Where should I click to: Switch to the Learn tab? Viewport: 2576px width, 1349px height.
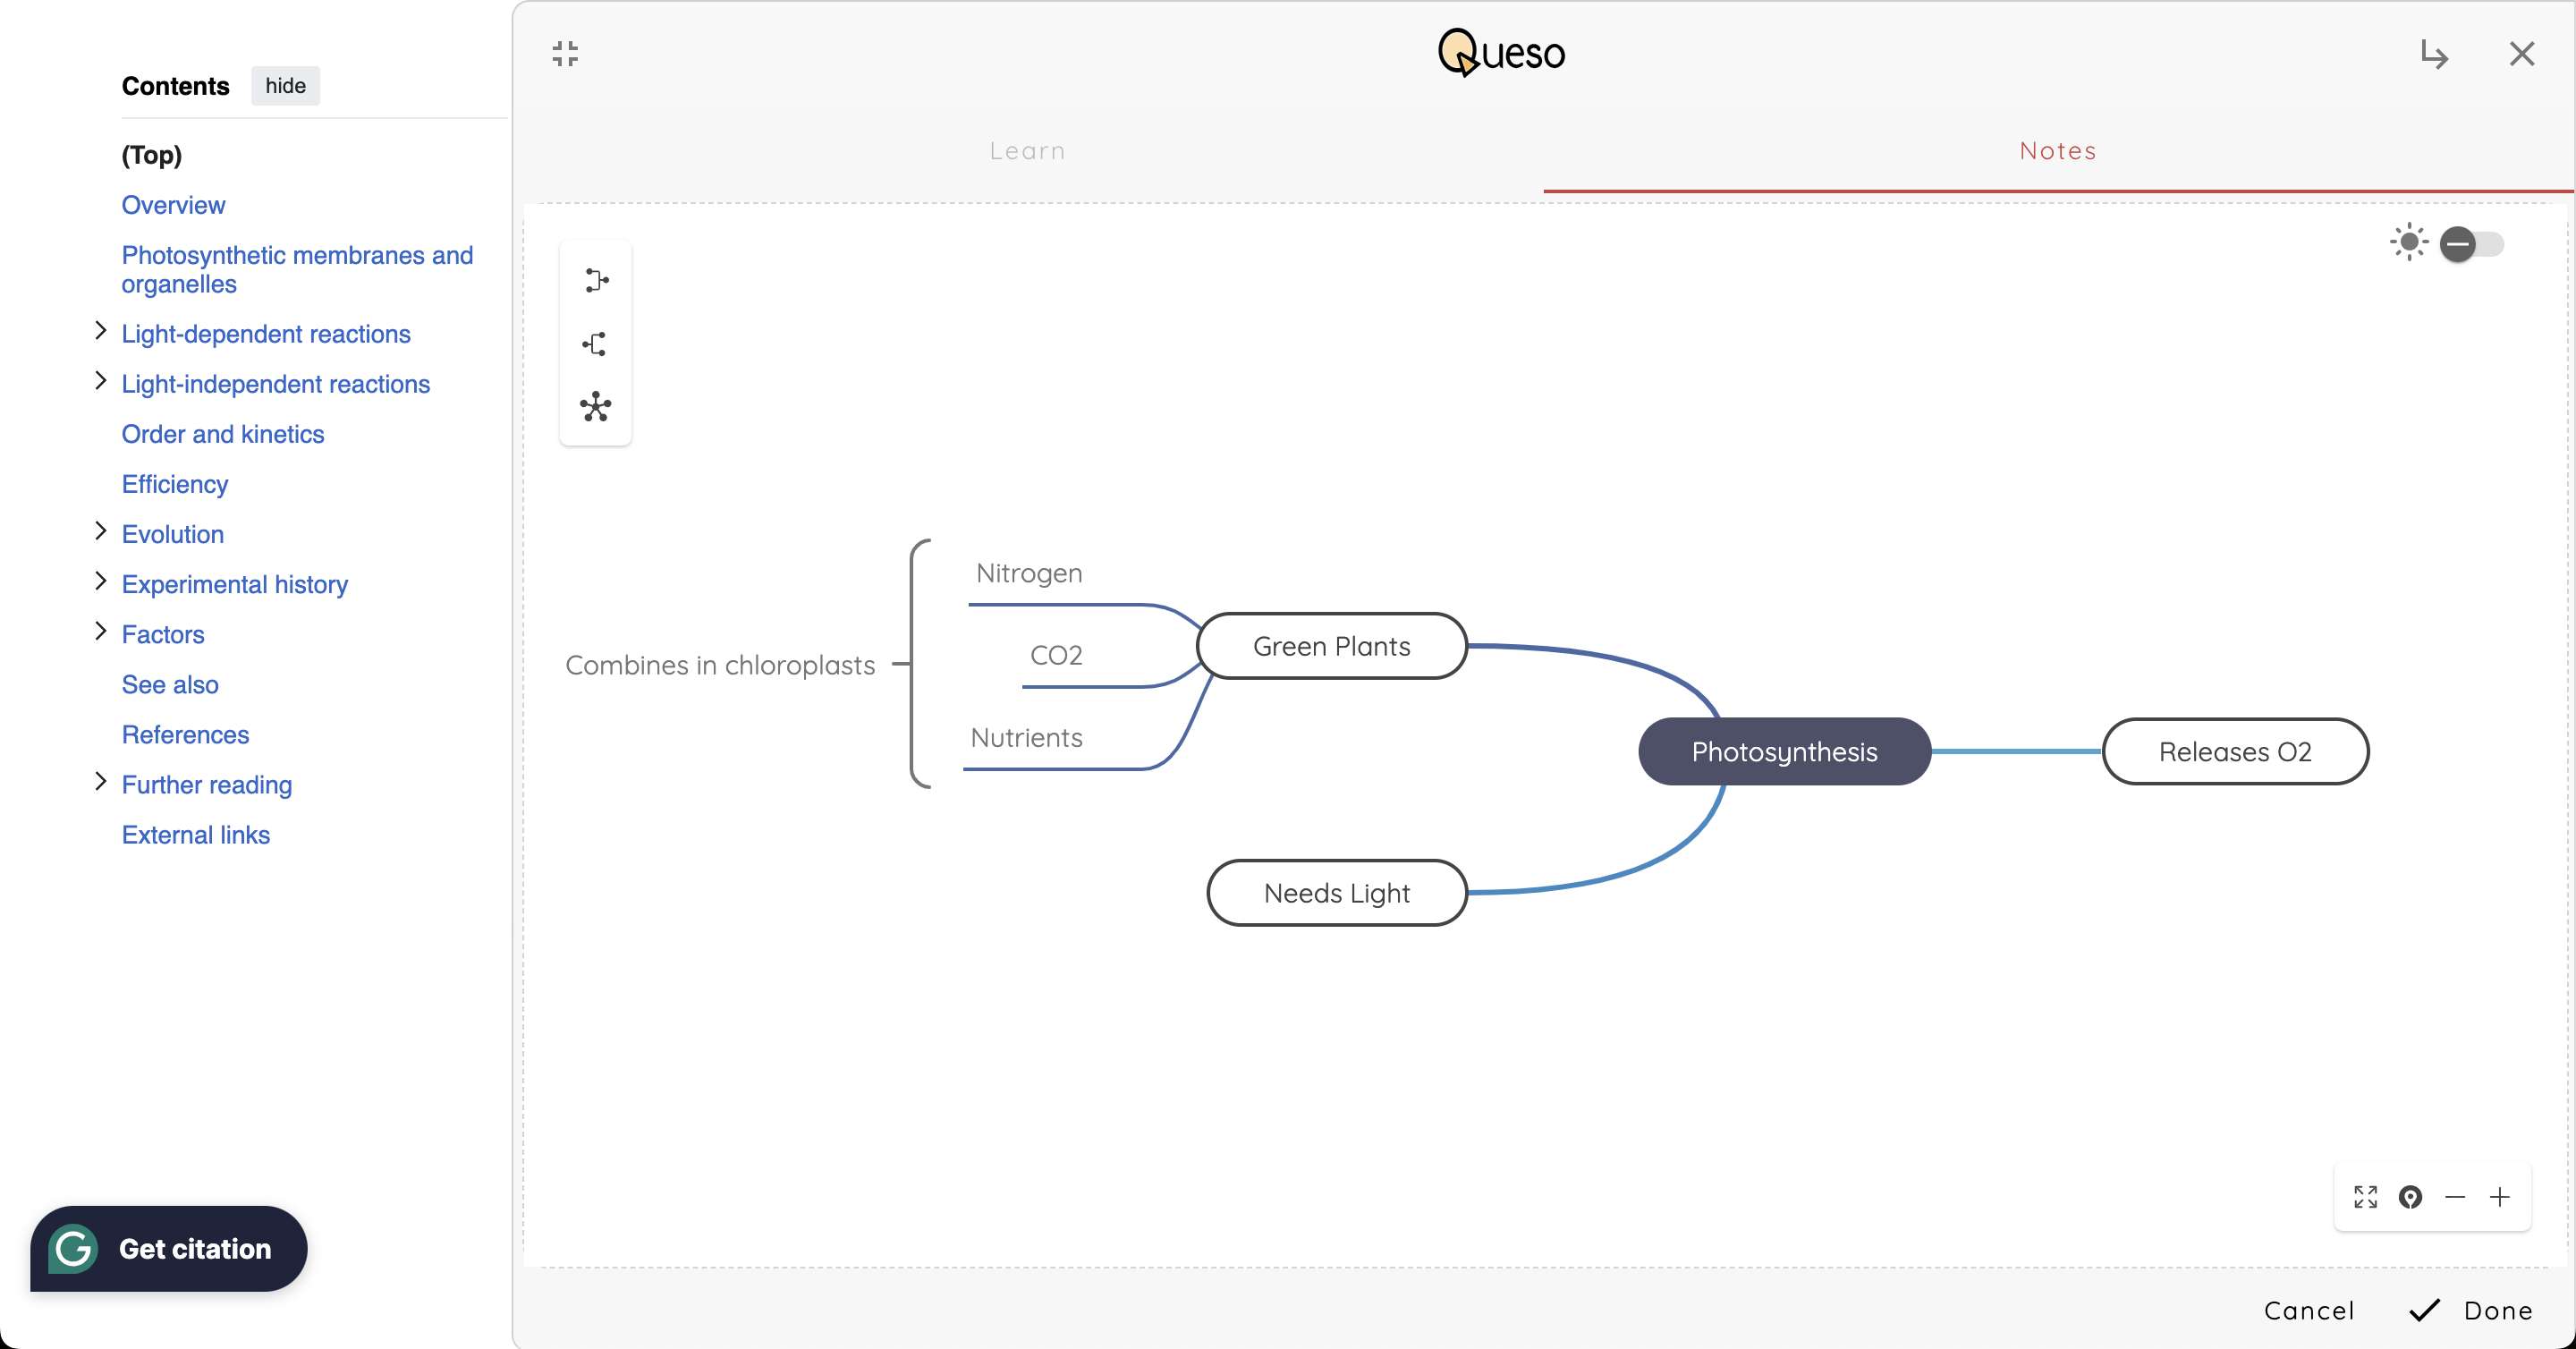(1027, 151)
